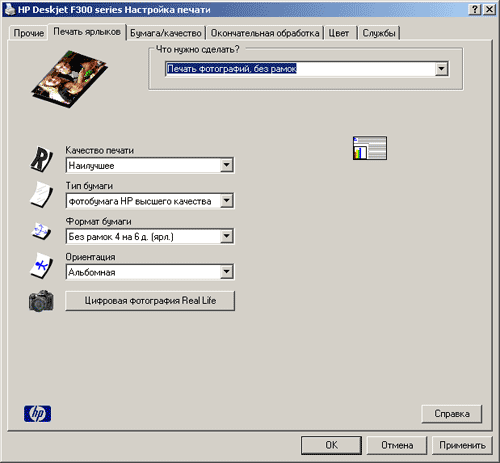500x463 pixels.
Task: Go to Окончательная обработка tab
Action: pyautogui.click(x=265, y=33)
